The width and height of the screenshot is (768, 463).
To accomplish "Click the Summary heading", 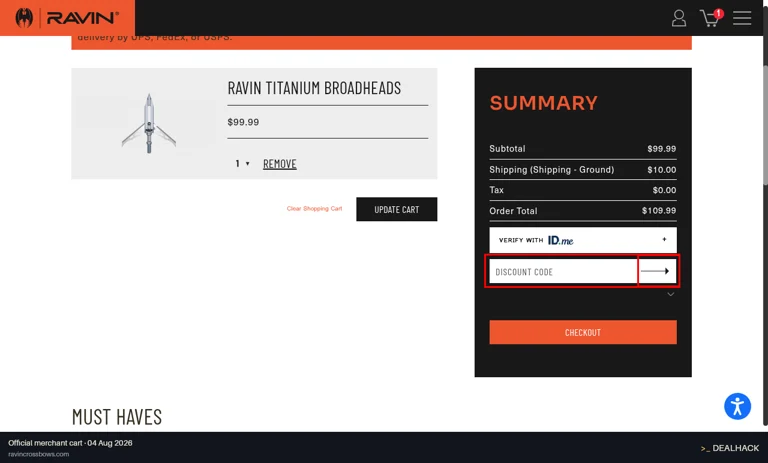I will (x=543, y=103).
